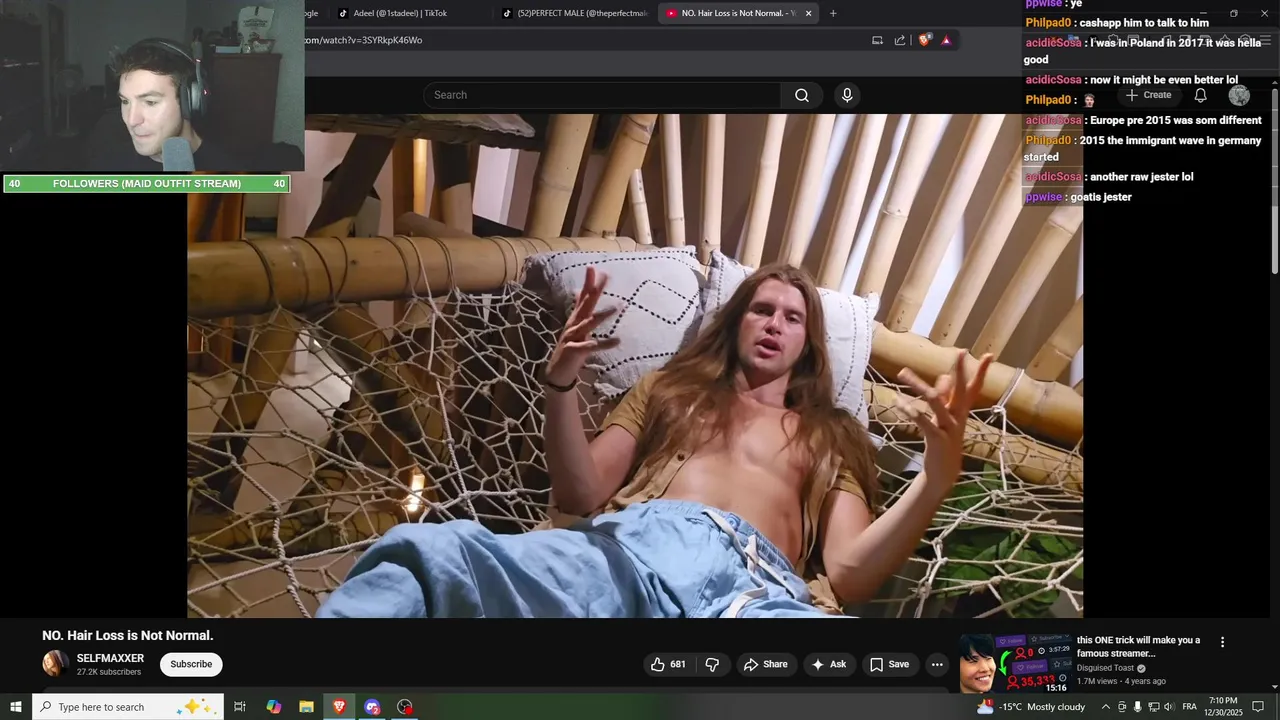Launch Copilot from the taskbar
This screenshot has width=1280, height=720.
(x=273, y=707)
